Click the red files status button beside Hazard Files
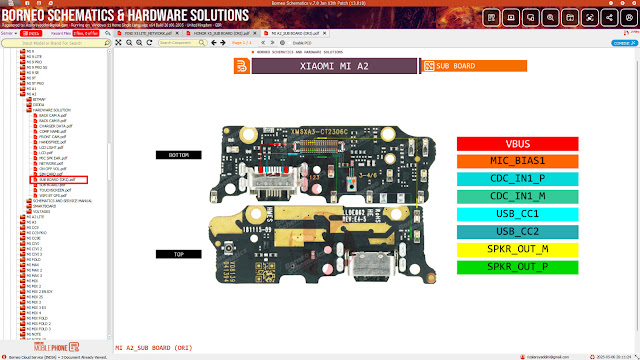This screenshot has width=640, height=360. [x=86, y=33]
